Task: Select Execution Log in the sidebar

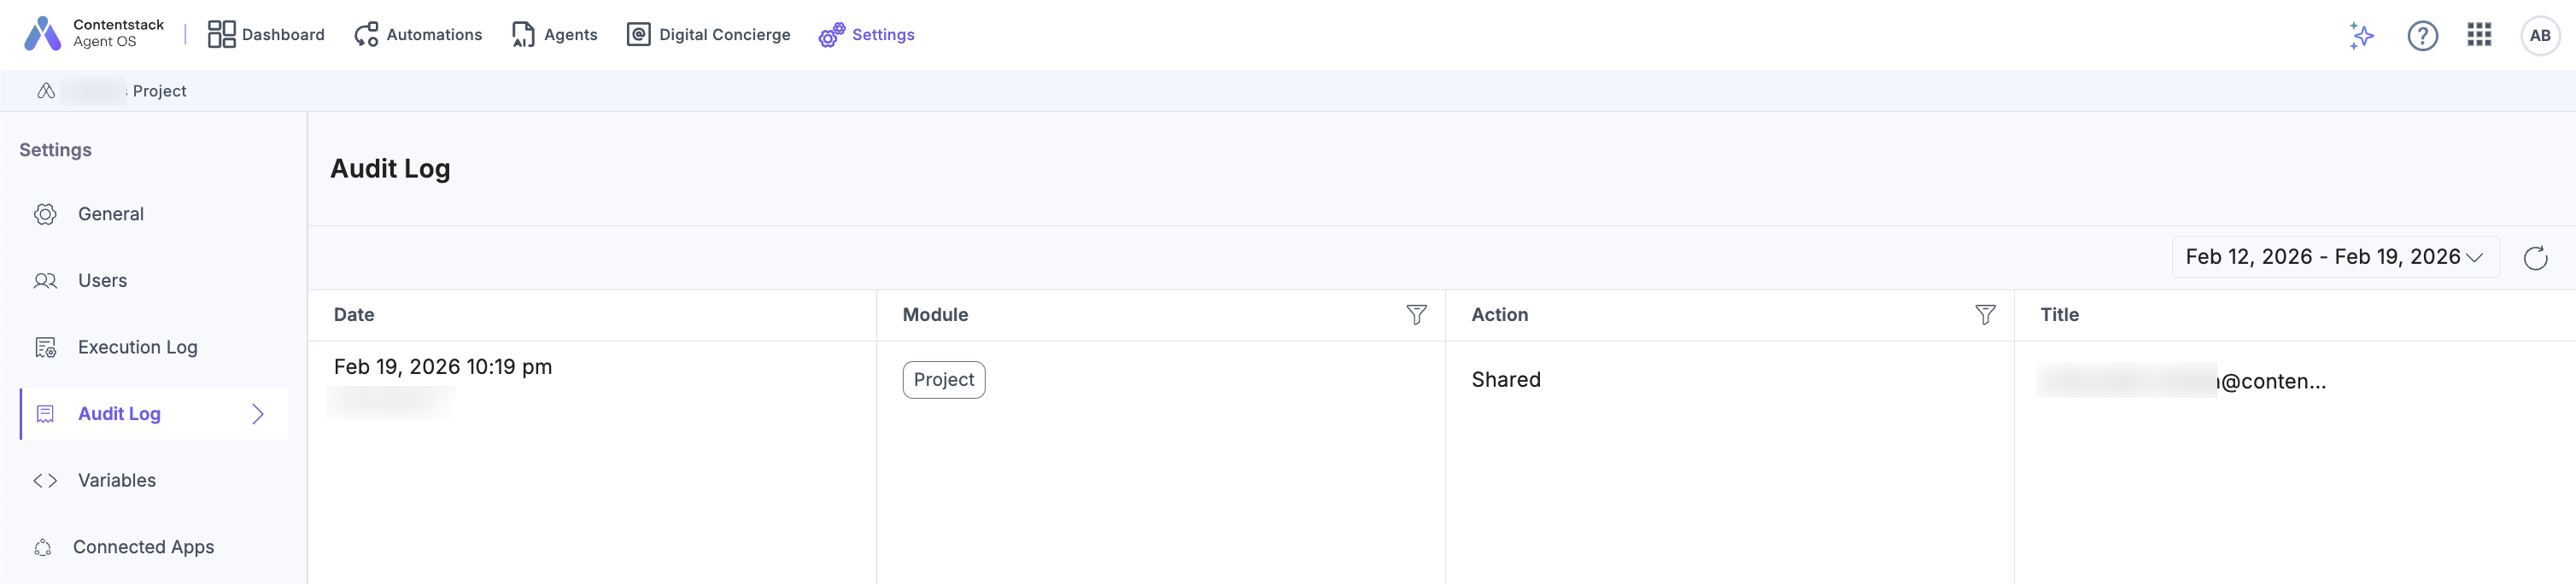Action: click(137, 347)
